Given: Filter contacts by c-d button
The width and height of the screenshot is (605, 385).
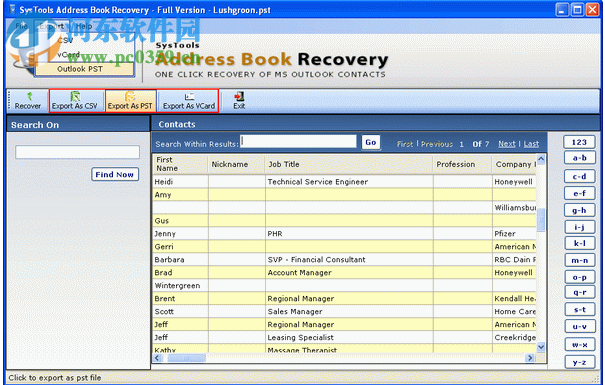Looking at the screenshot, I should tap(579, 176).
